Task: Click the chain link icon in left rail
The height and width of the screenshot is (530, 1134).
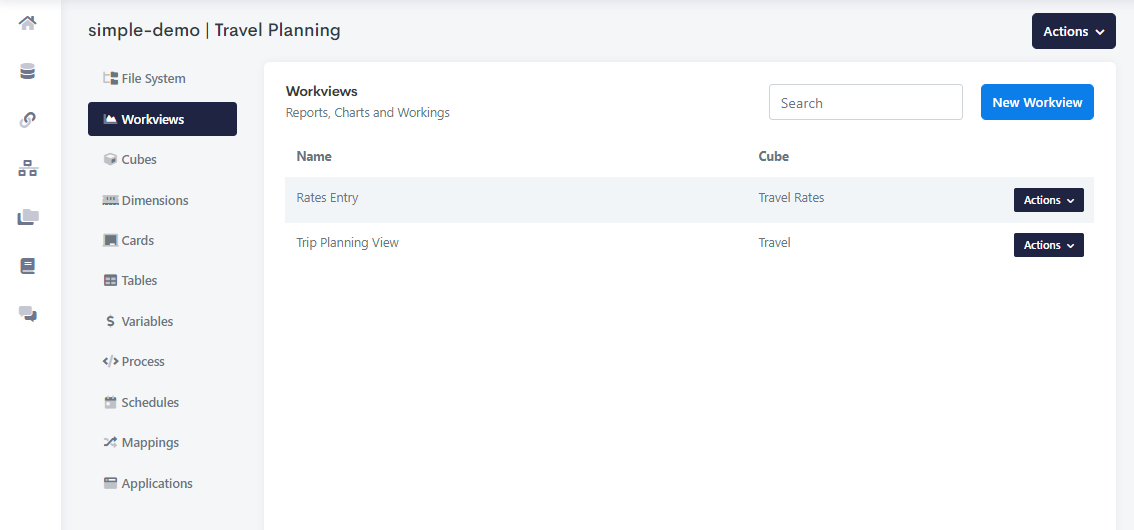Action: coord(28,120)
